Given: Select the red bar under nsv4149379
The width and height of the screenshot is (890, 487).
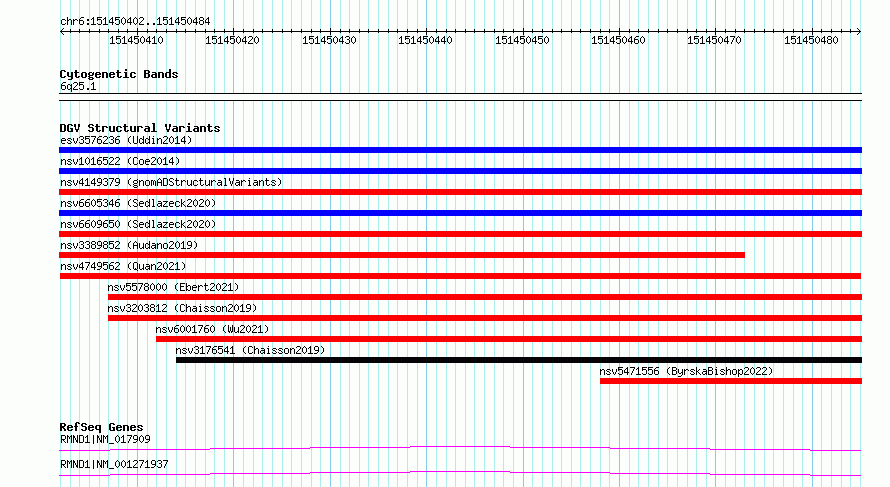Looking at the screenshot, I should (460, 192).
